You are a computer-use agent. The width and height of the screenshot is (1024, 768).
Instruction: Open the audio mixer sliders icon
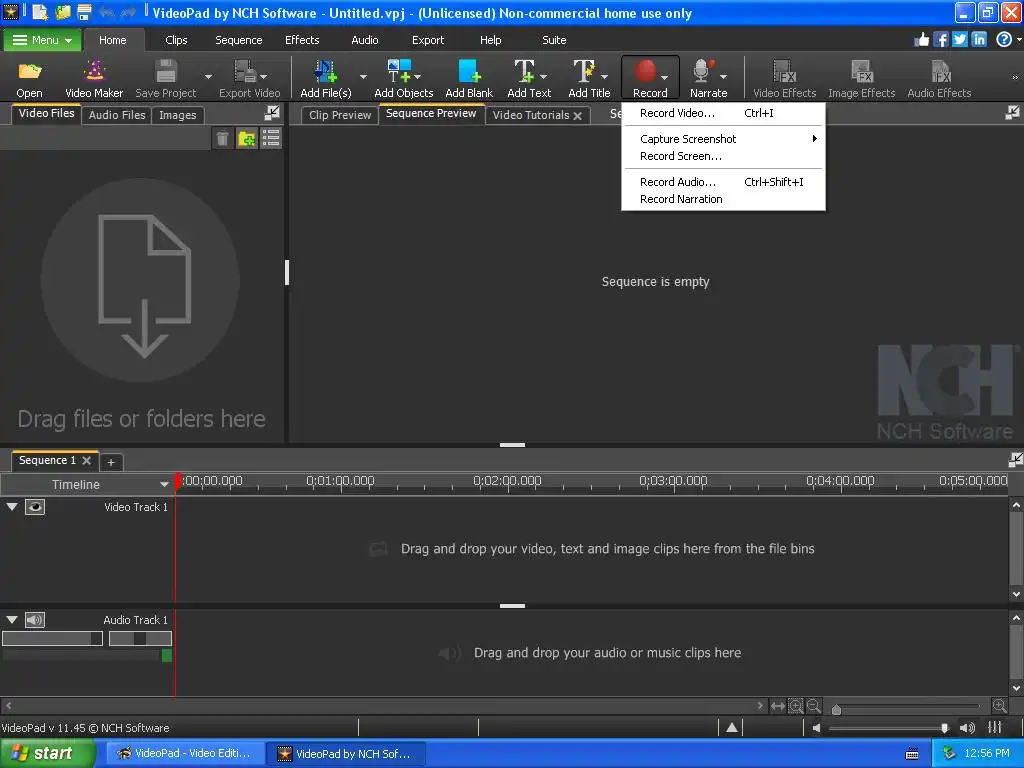coord(995,727)
